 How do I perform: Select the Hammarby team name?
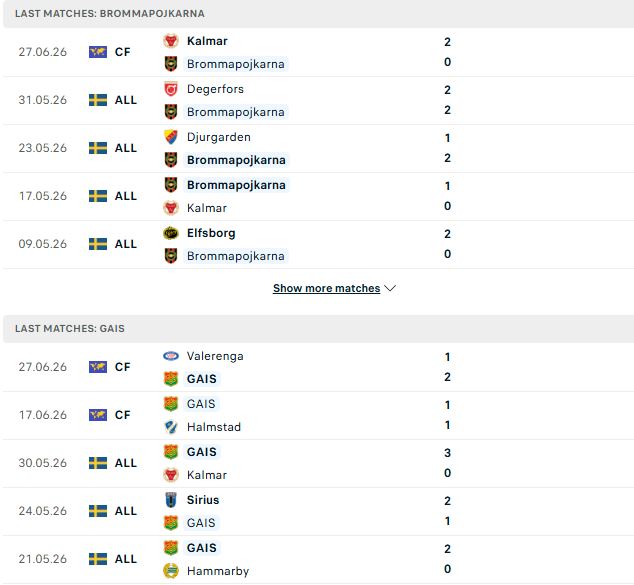pos(218,571)
